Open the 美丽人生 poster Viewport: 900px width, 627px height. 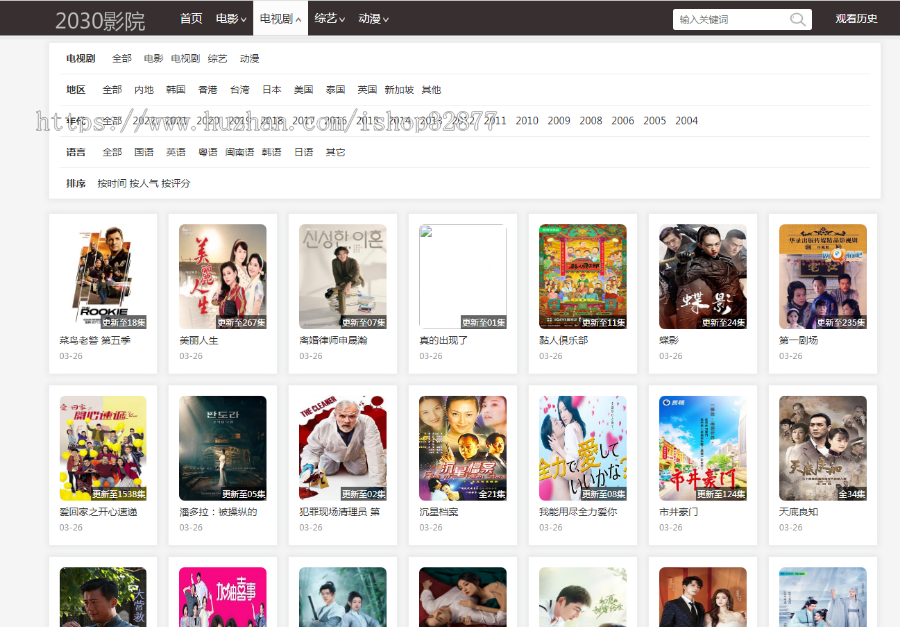pyautogui.click(x=223, y=276)
